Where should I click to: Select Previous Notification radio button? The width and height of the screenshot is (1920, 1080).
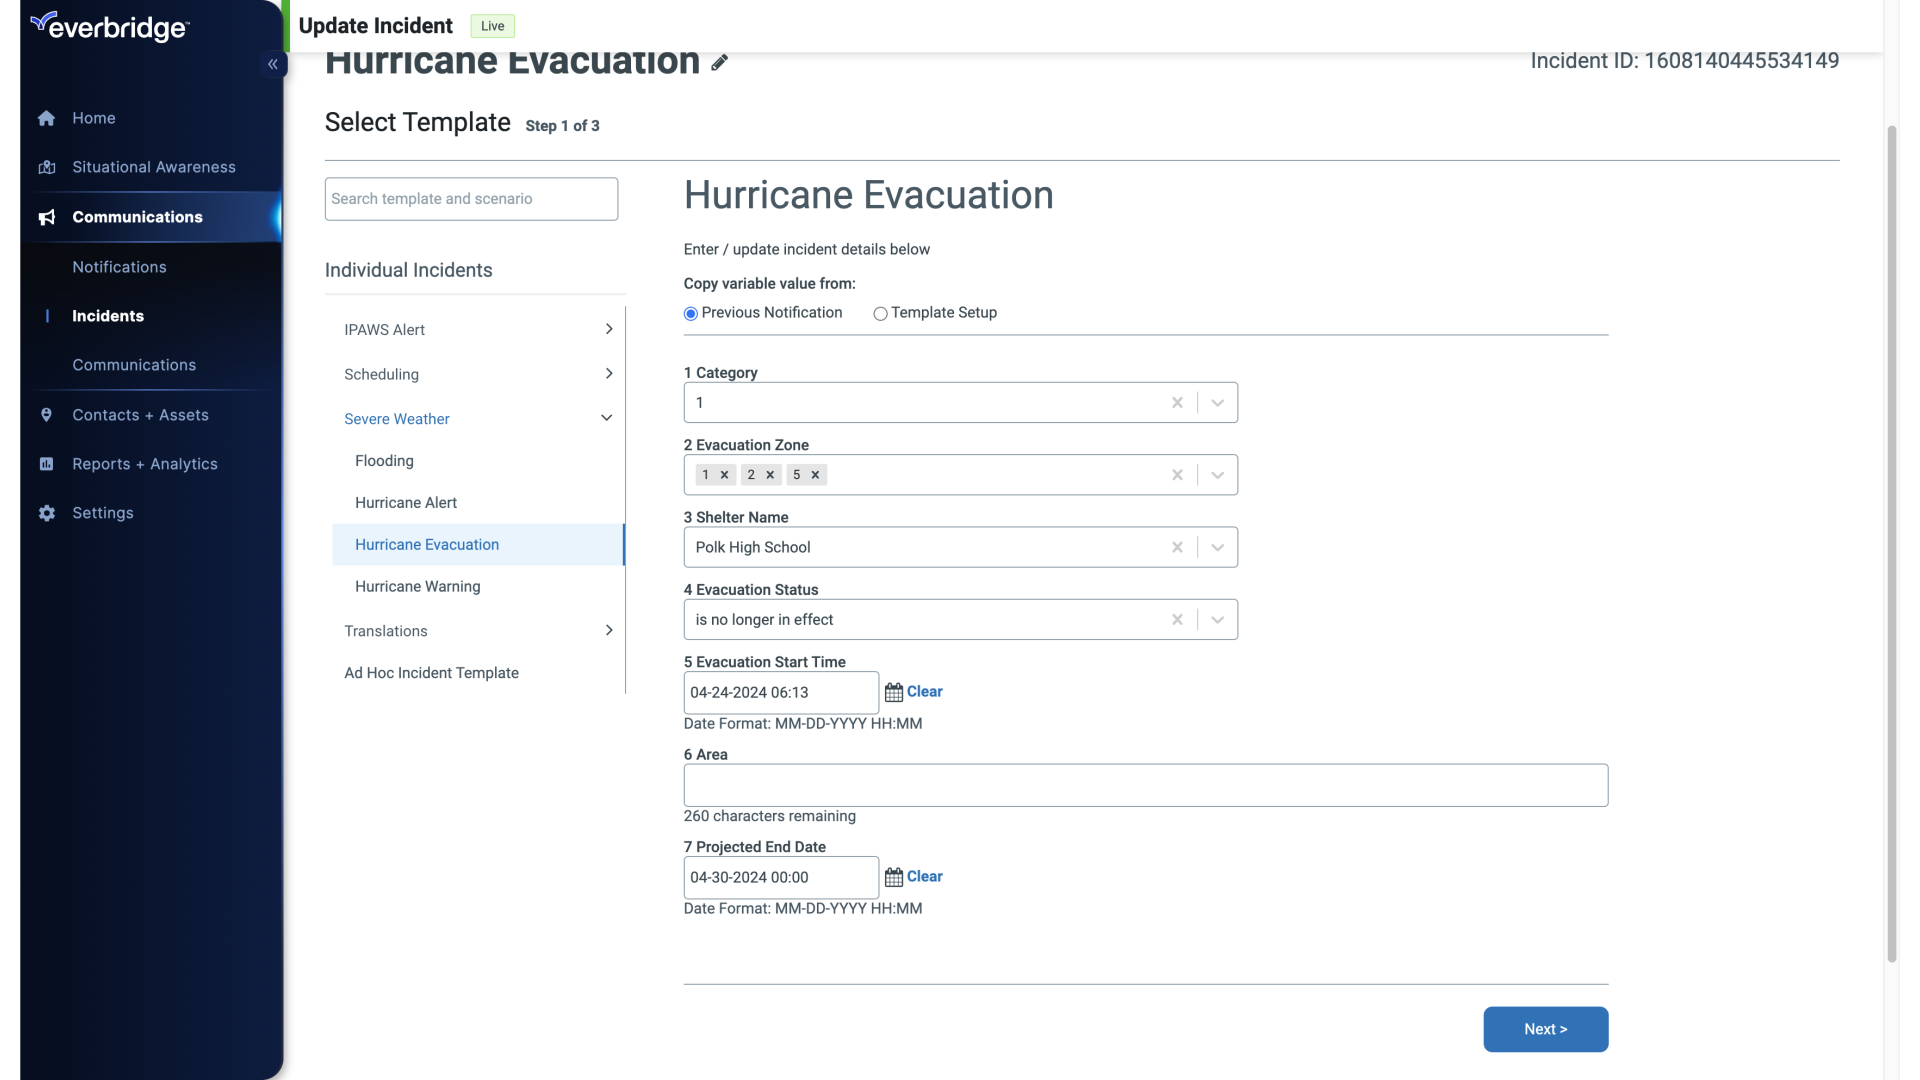[690, 314]
